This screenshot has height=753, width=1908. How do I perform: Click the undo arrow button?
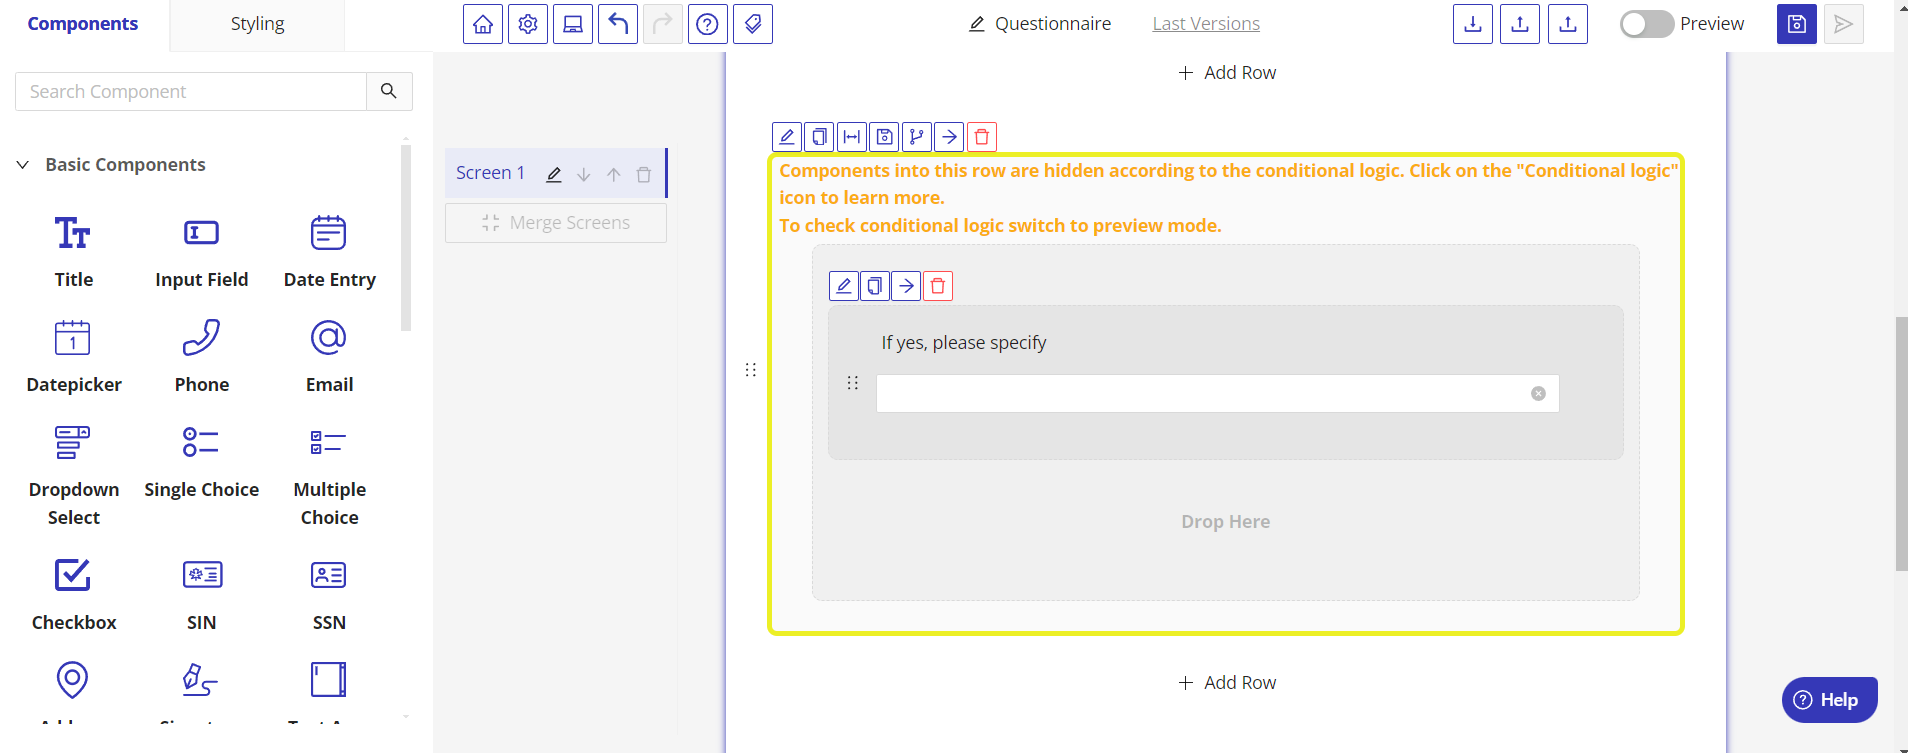pyautogui.click(x=618, y=24)
